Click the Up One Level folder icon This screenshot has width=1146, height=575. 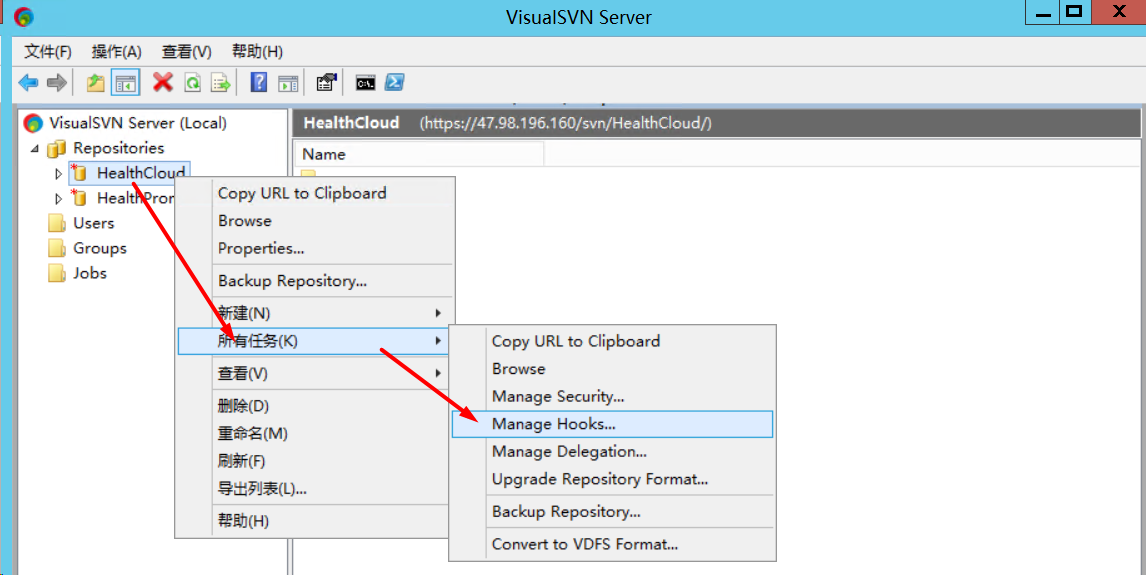pyautogui.click(x=96, y=83)
